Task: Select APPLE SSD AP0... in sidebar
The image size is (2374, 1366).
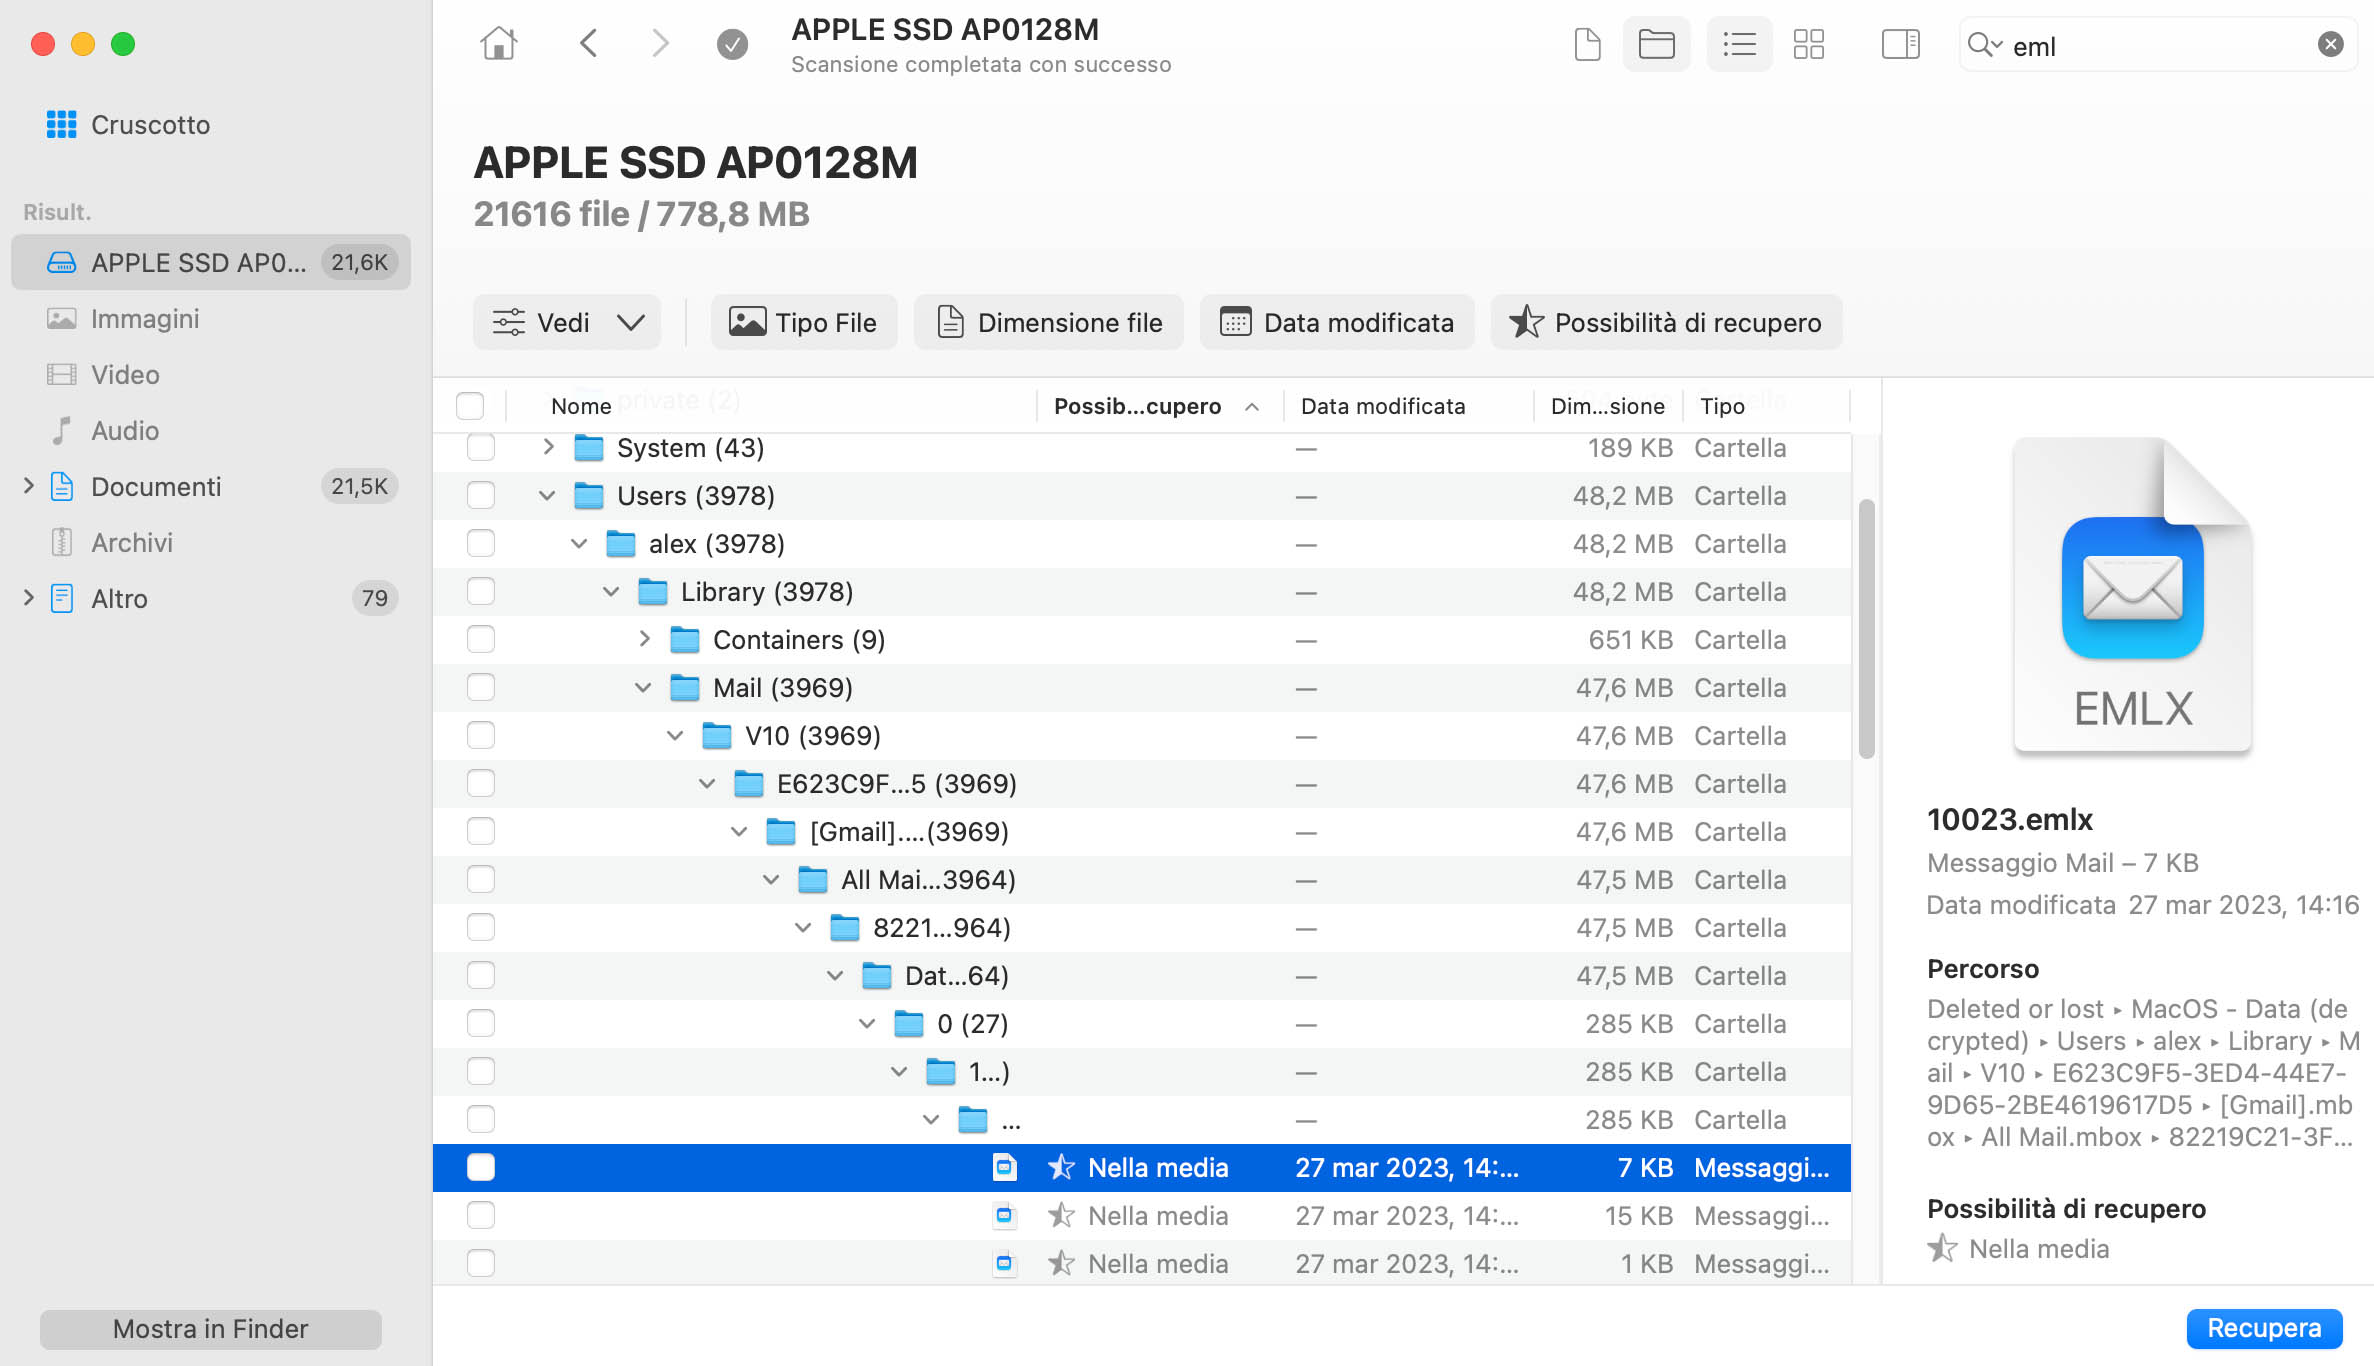Action: [211, 263]
